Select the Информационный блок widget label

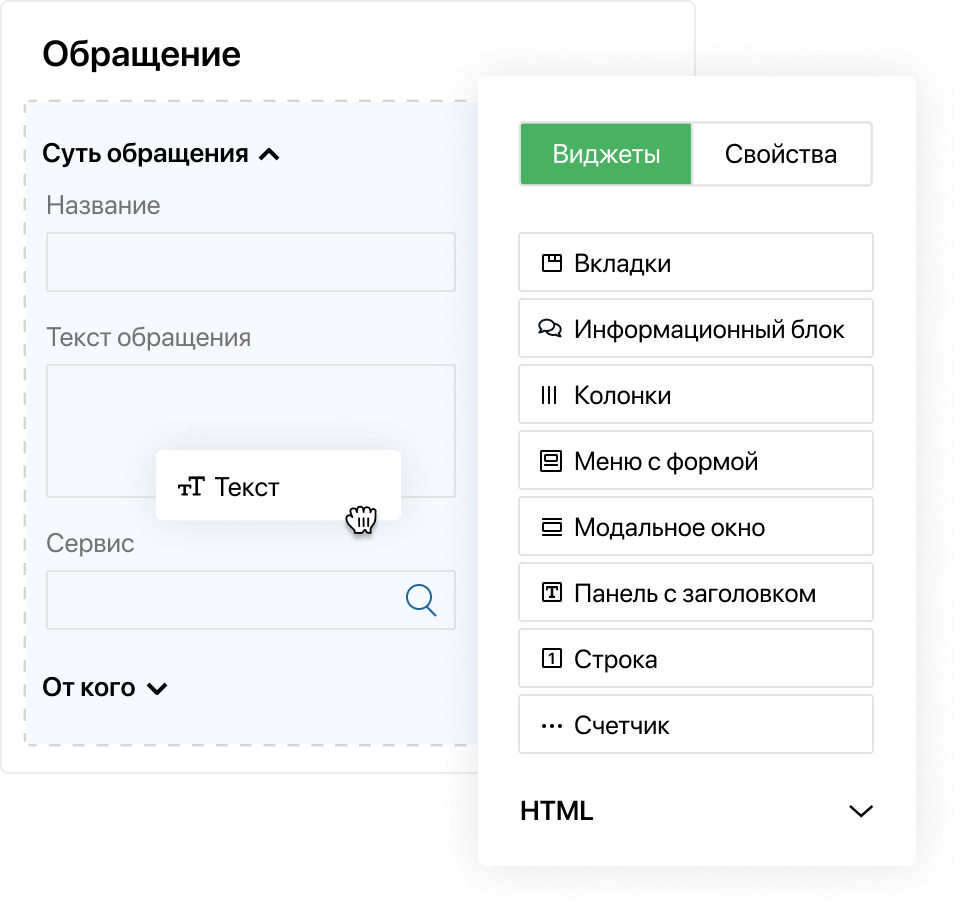pyautogui.click(x=709, y=330)
